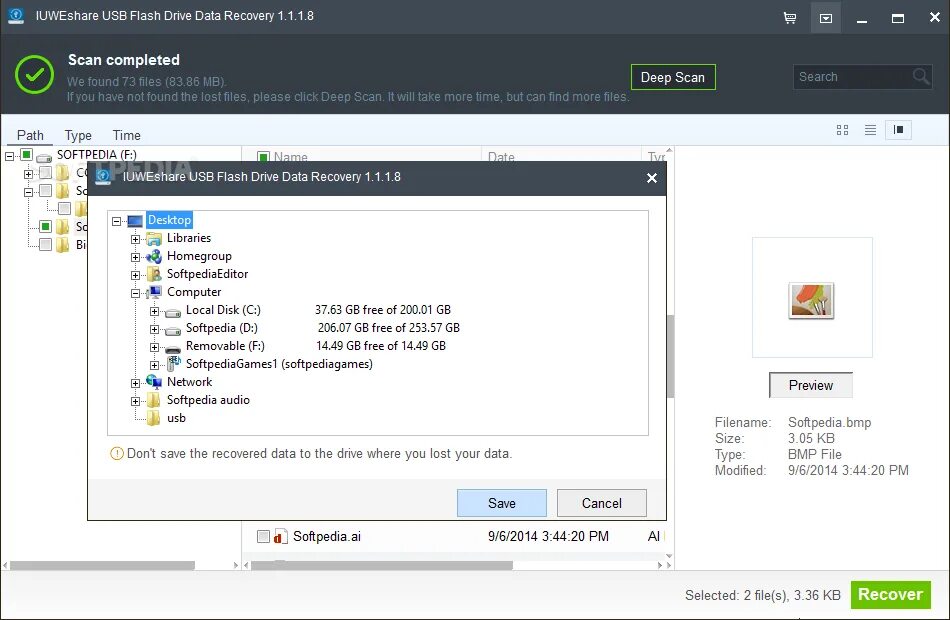Expand the Libraries node
This screenshot has width=950, height=620.
click(135, 239)
